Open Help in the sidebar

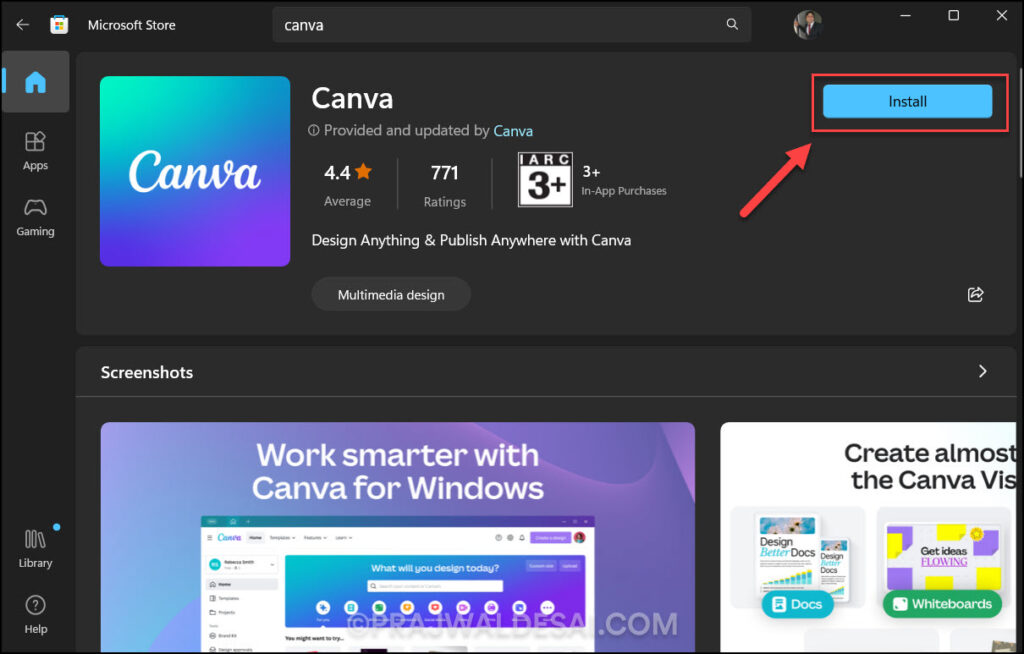click(35, 615)
